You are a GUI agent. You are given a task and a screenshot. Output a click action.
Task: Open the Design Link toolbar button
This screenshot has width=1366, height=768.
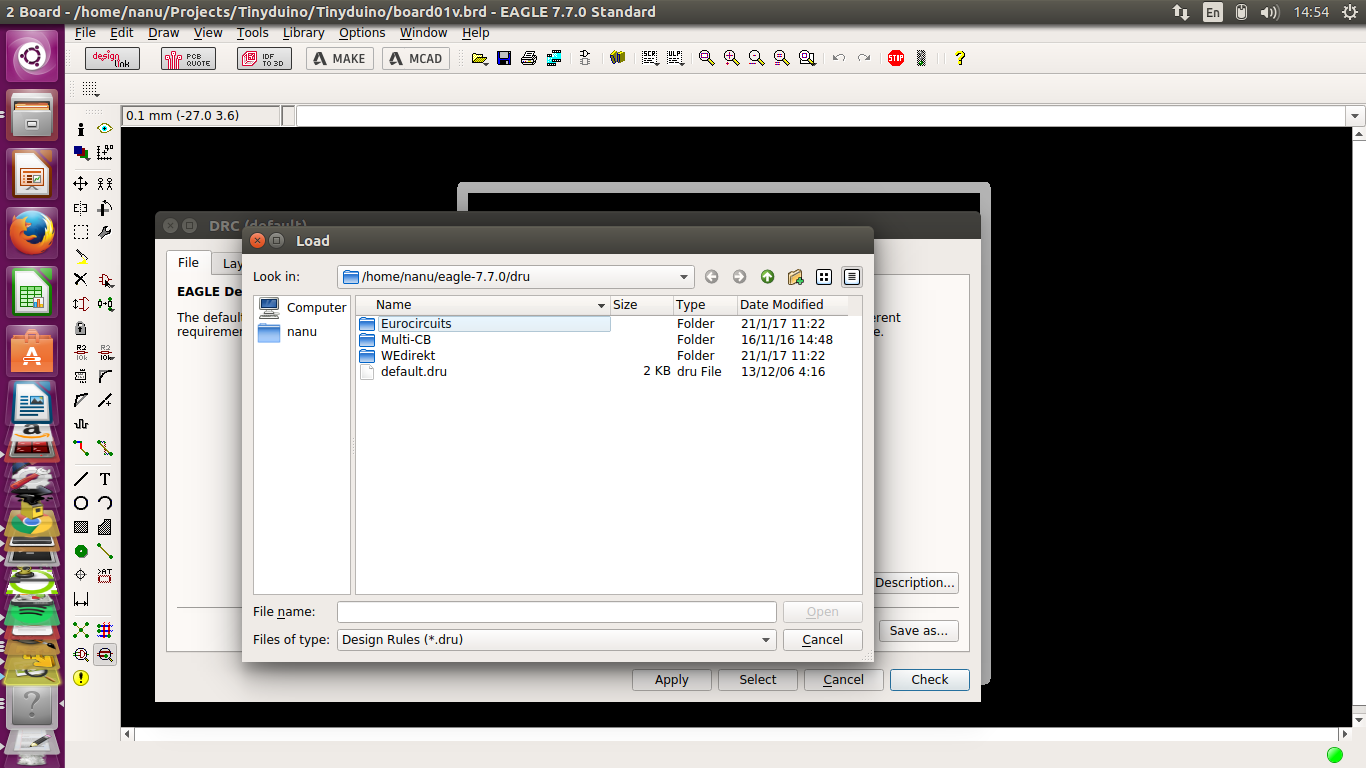tap(112, 58)
